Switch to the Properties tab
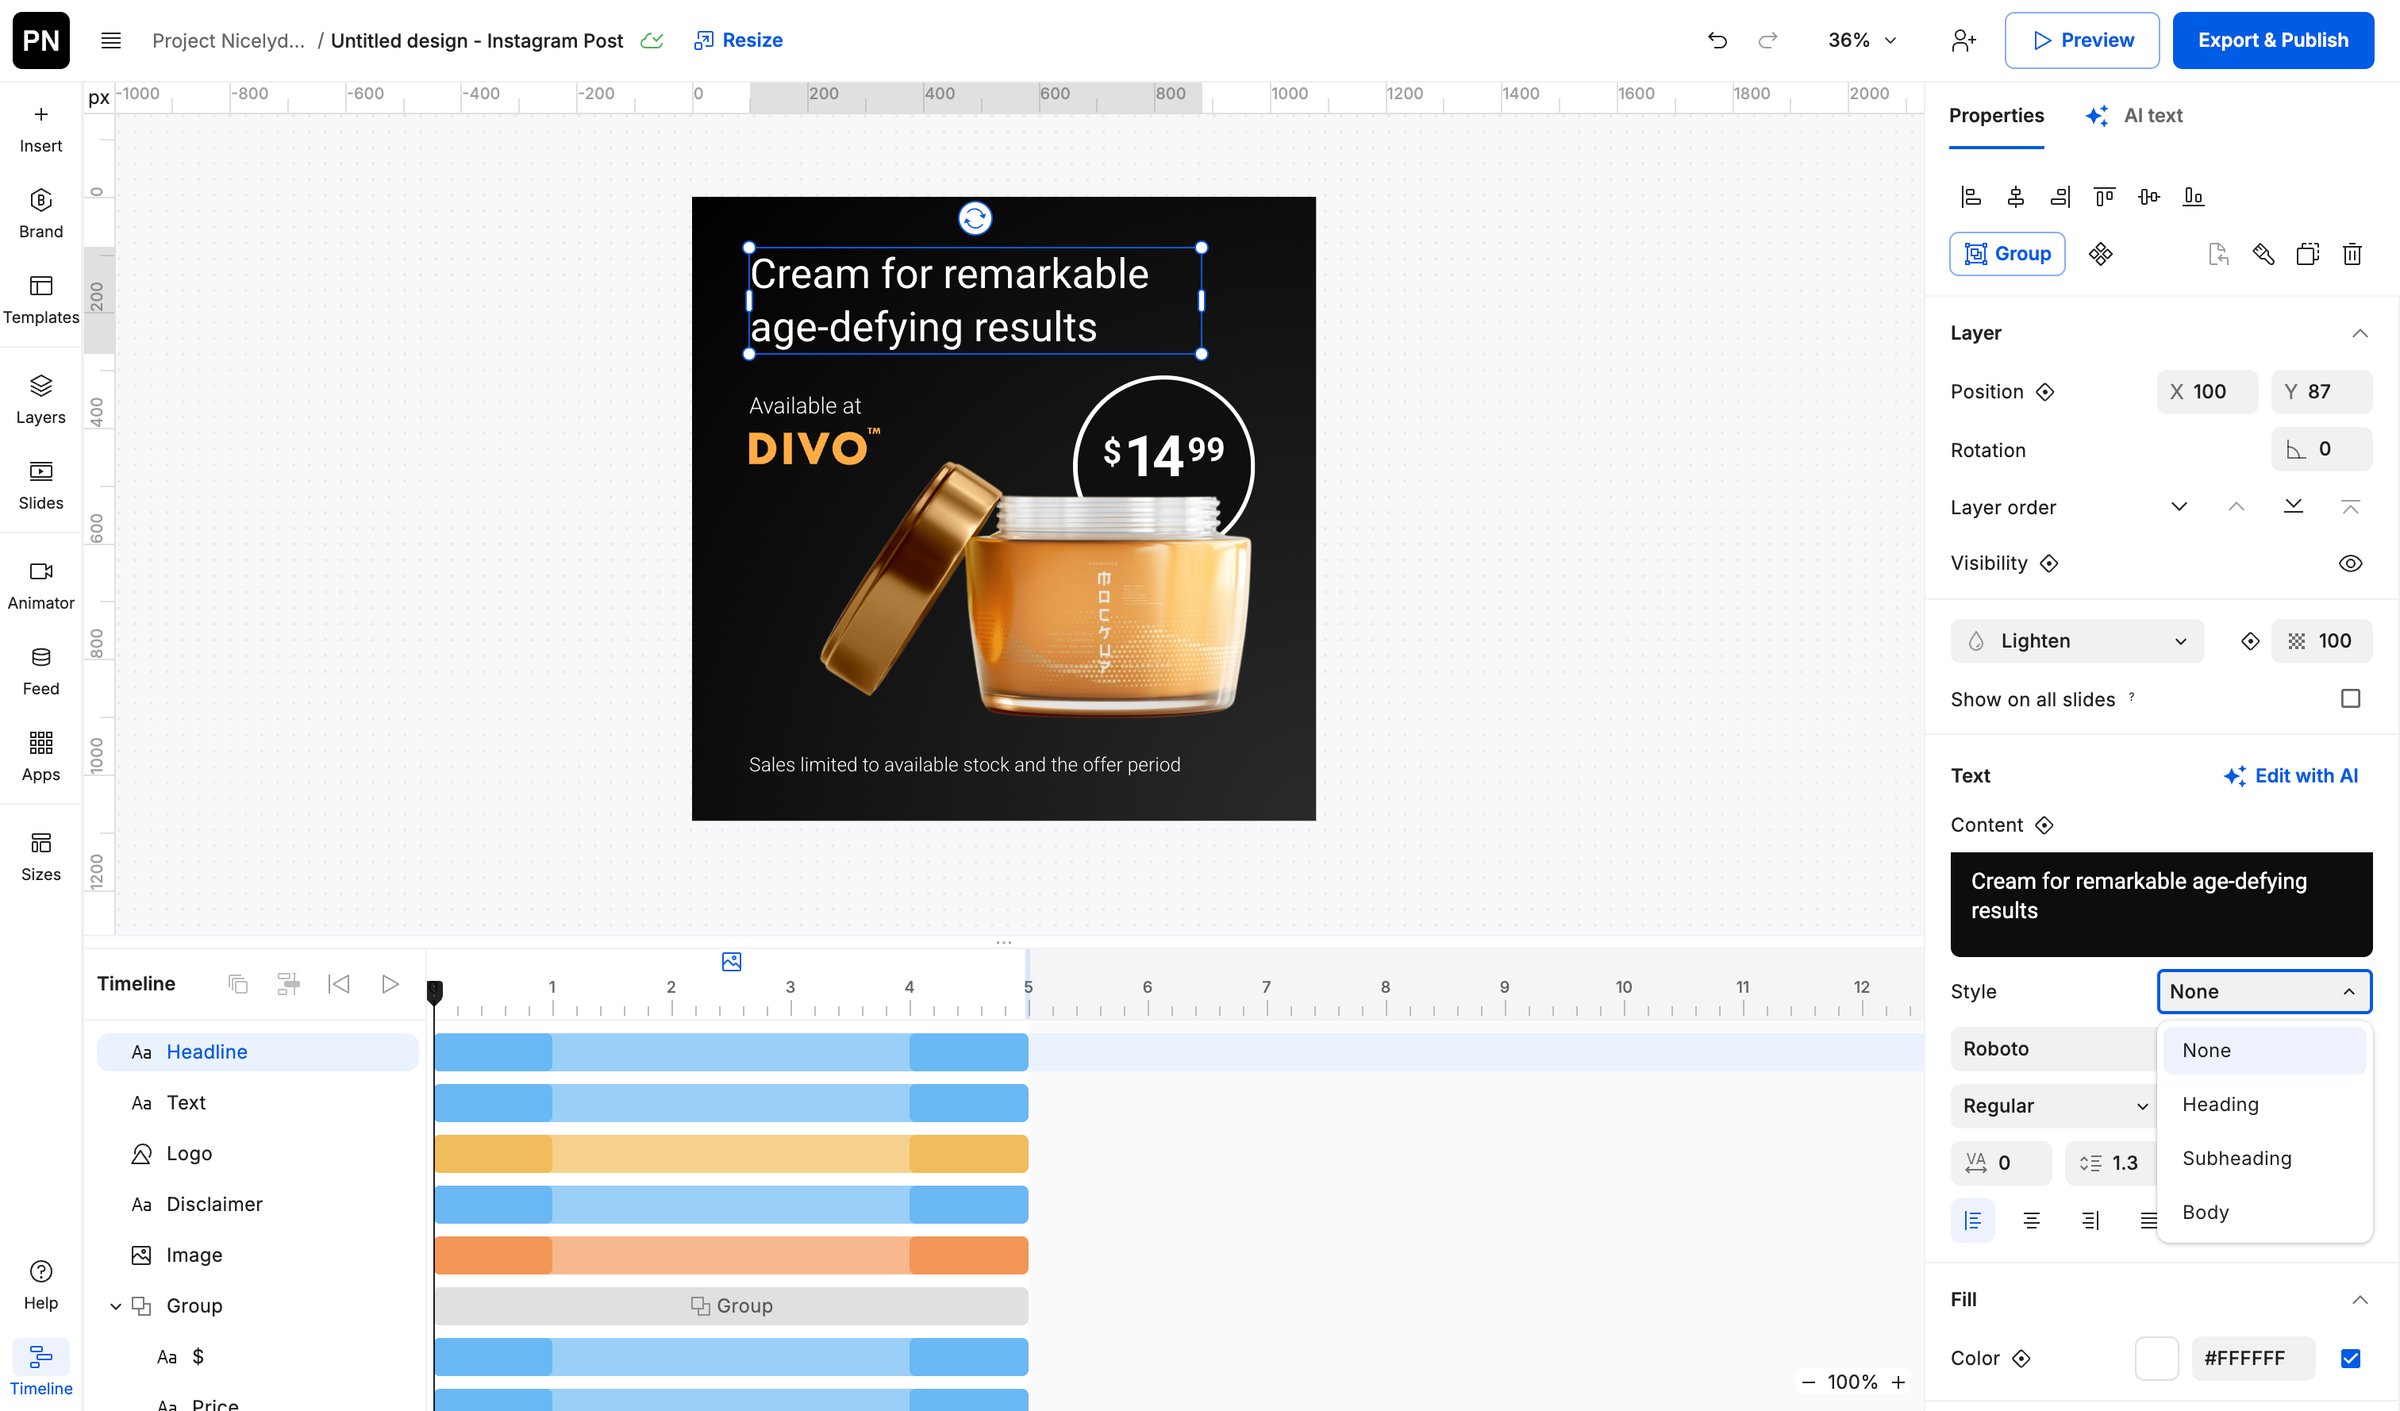Viewport: 2400px width, 1411px height. [x=1996, y=116]
